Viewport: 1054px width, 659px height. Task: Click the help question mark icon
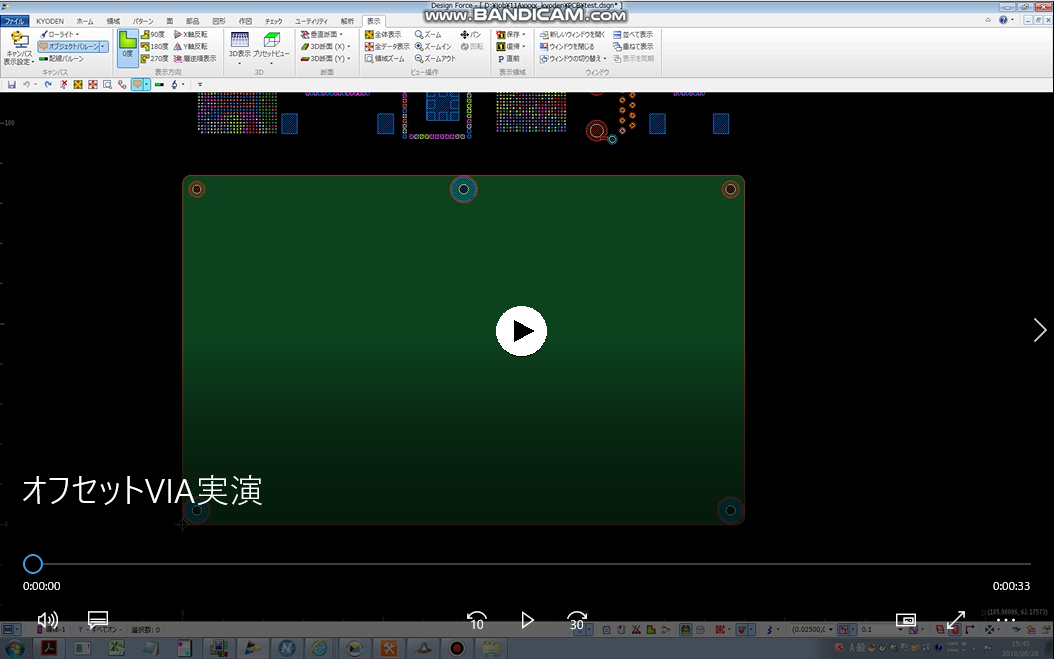click(x=1003, y=20)
